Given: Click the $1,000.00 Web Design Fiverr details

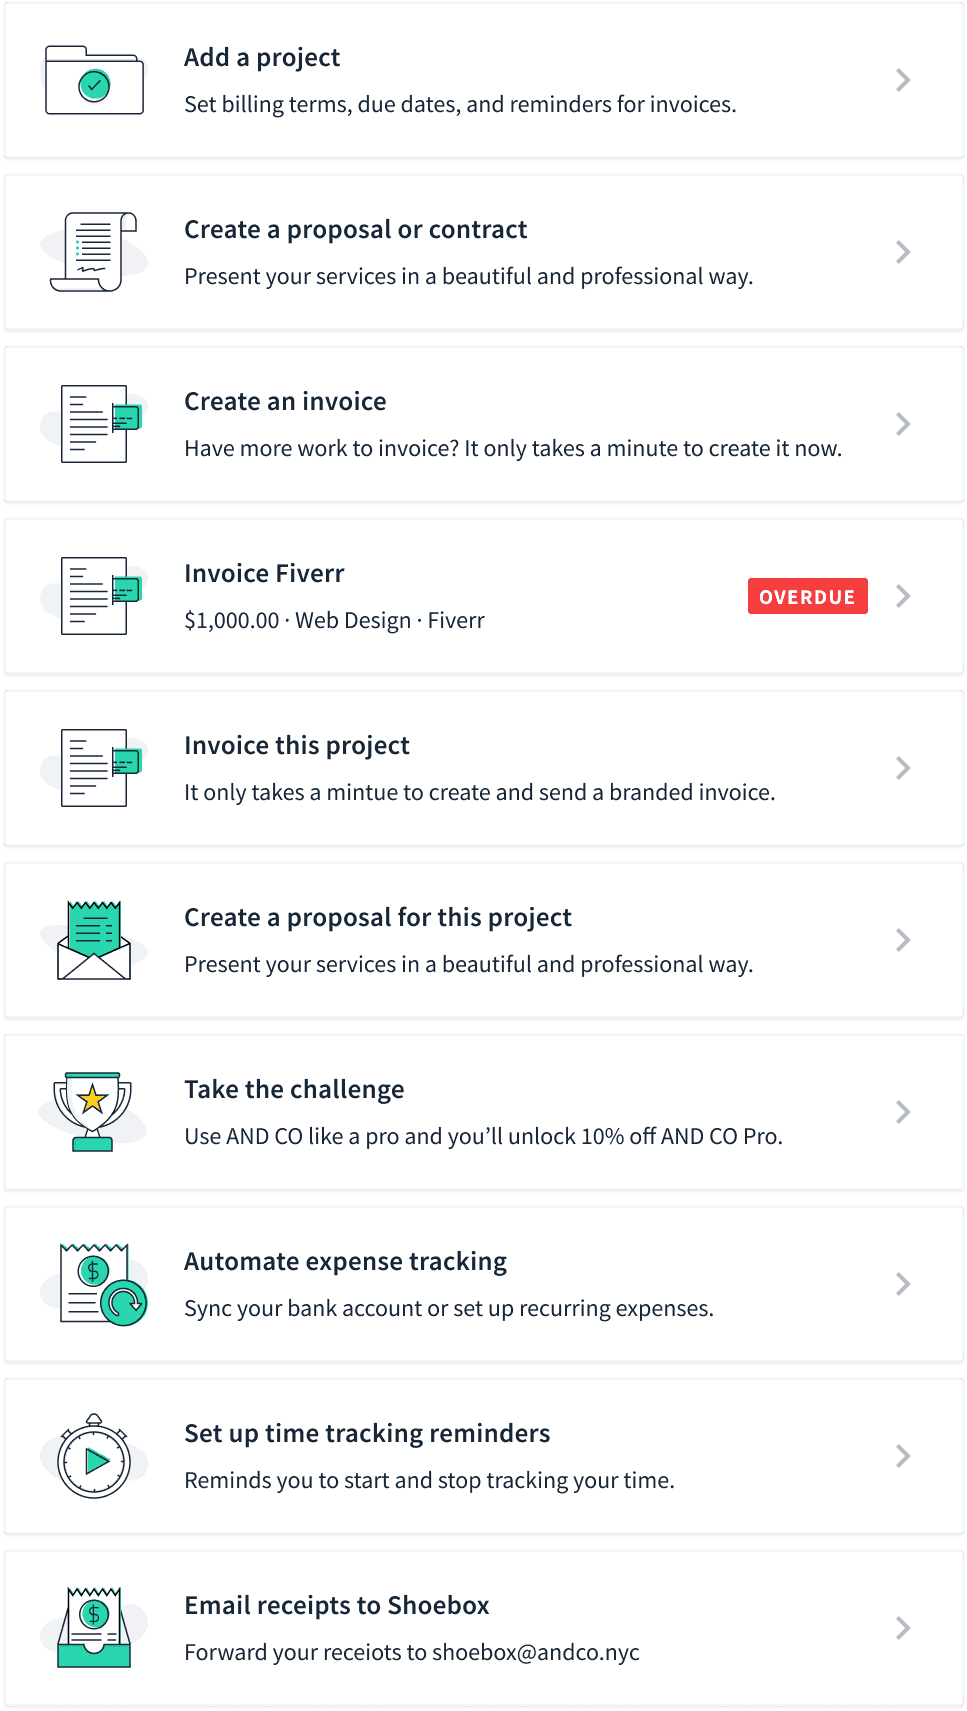Looking at the screenshot, I should pyautogui.click(x=334, y=621).
